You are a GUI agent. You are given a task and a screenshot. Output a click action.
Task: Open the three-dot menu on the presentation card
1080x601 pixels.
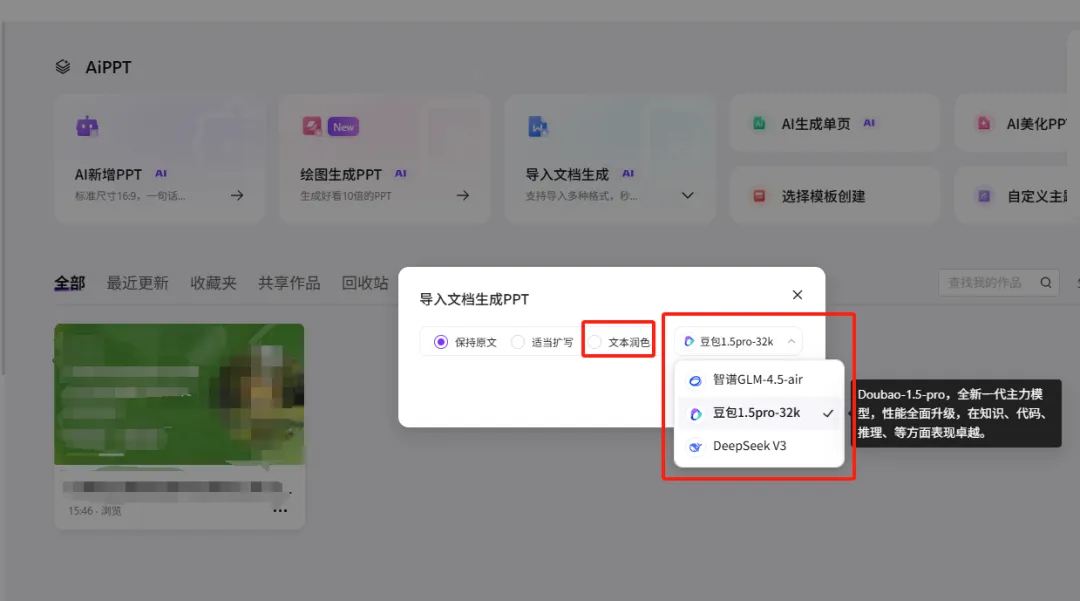(x=280, y=511)
